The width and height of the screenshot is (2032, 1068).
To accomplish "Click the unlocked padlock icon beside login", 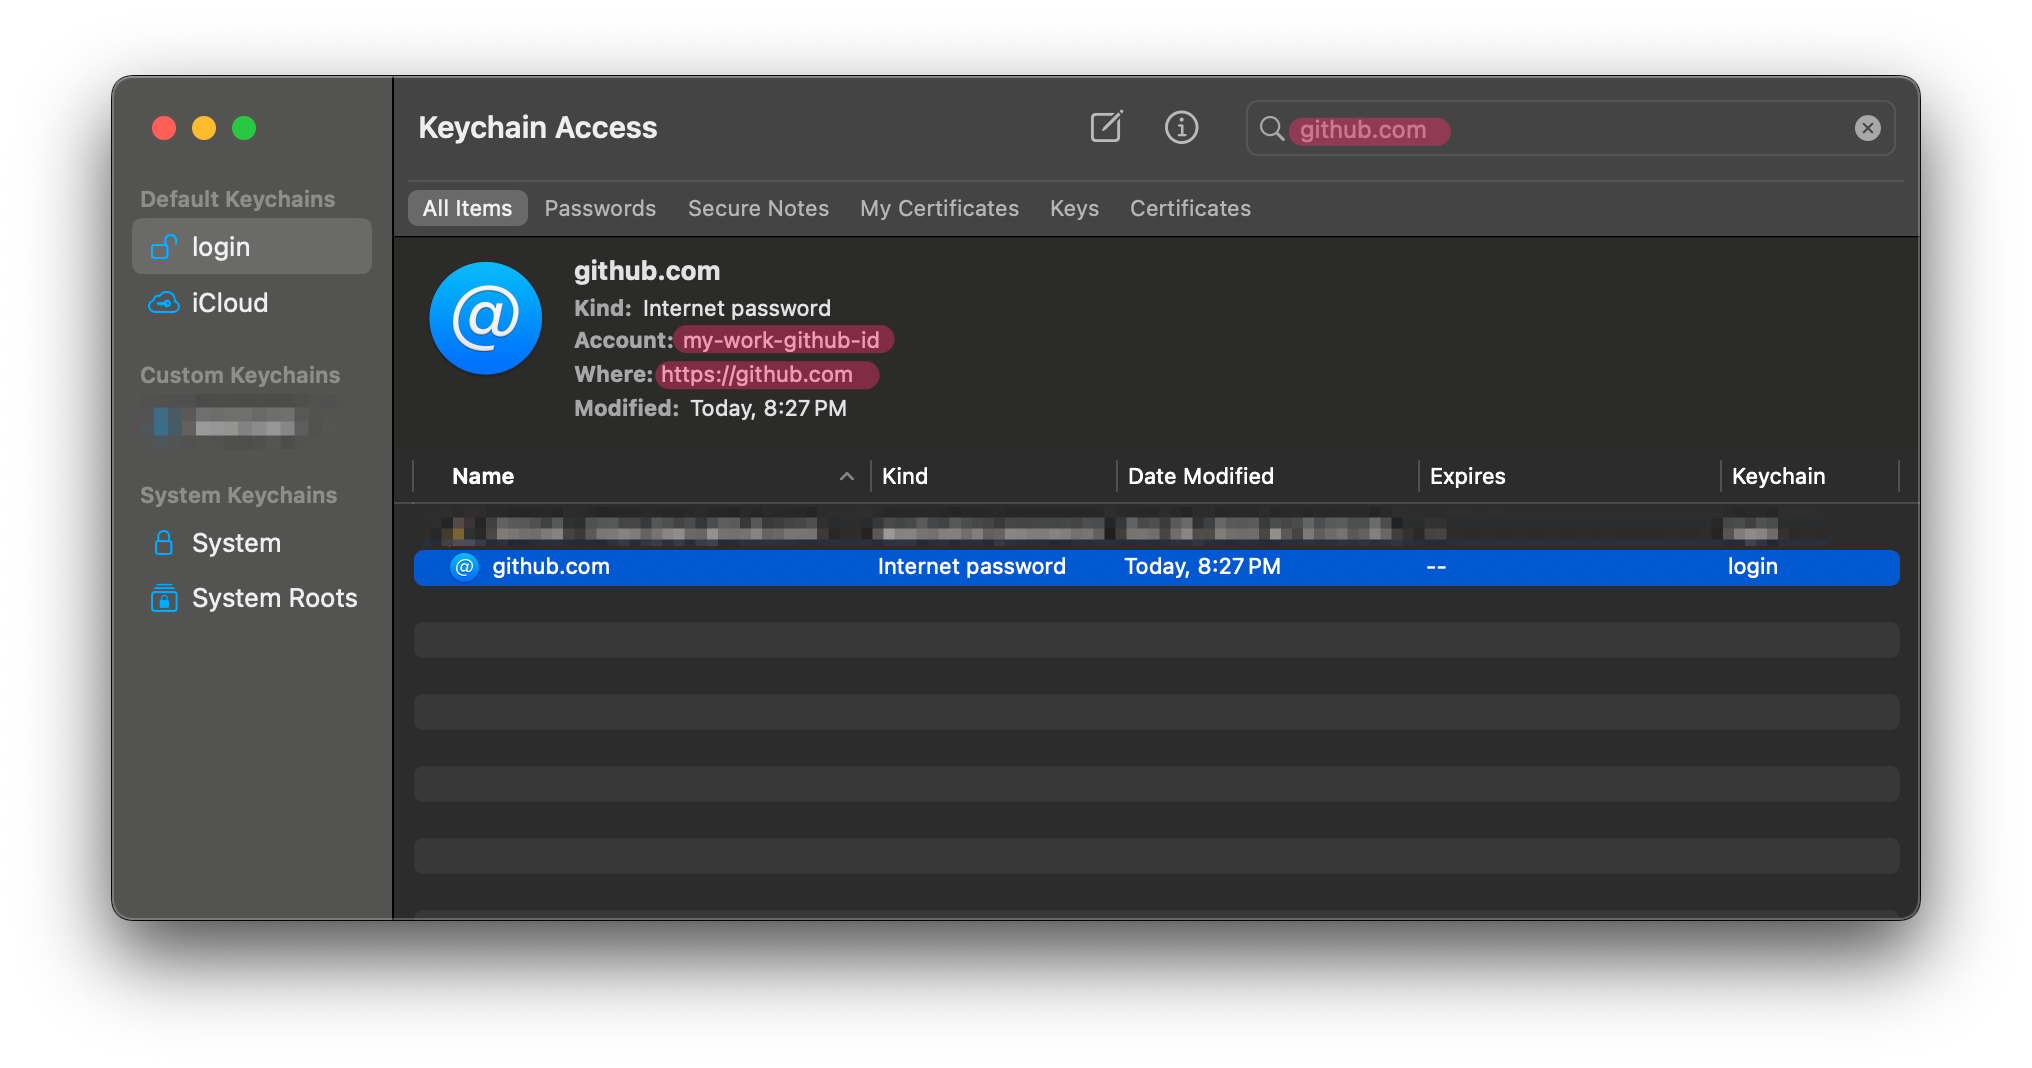I will 163,246.
